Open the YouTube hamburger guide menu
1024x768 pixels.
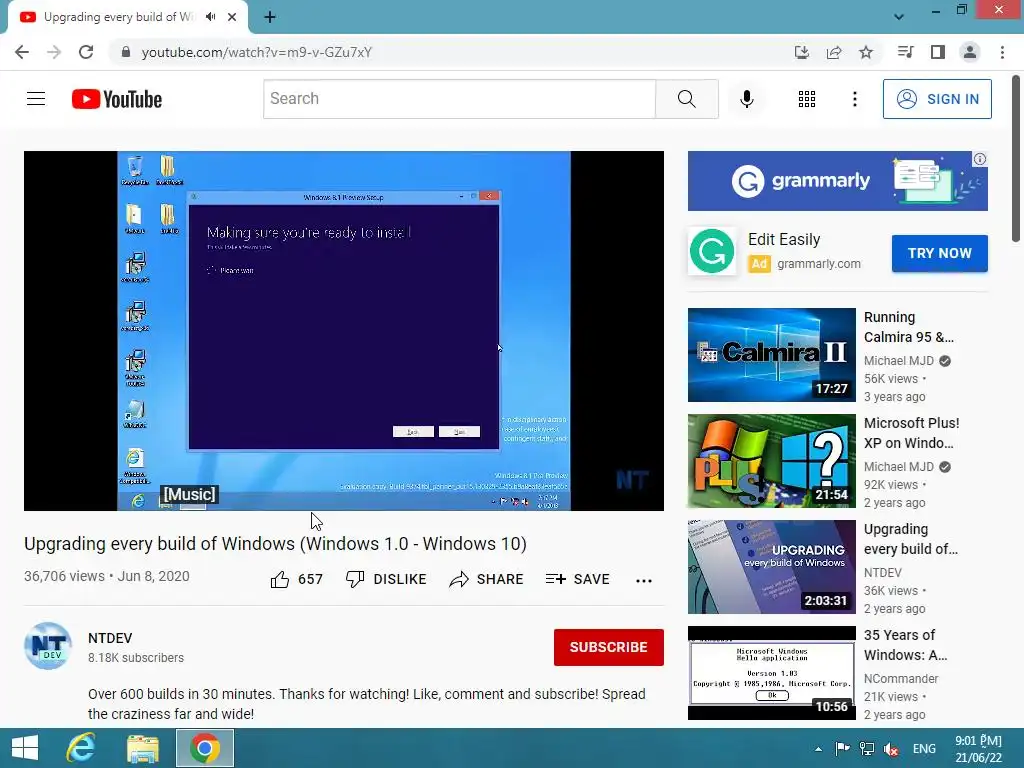(36, 99)
